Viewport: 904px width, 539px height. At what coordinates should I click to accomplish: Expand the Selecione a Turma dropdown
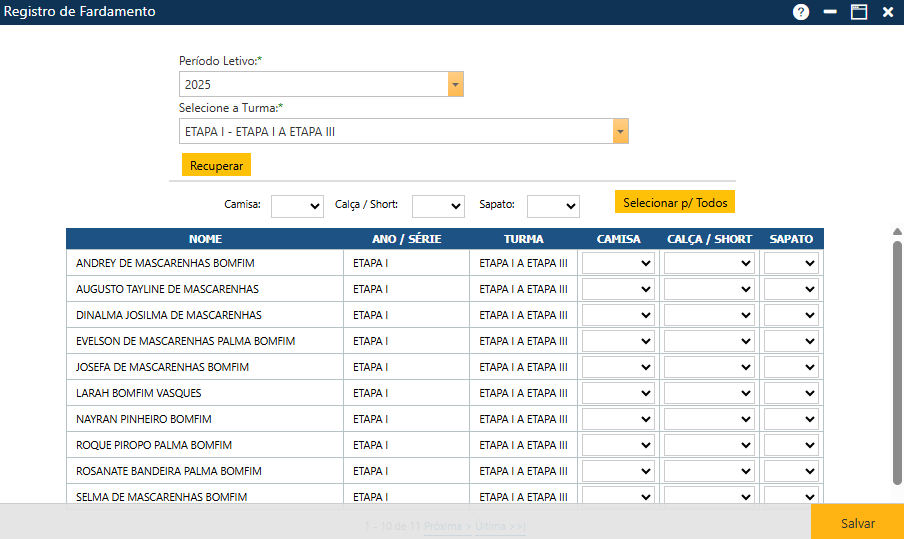[x=620, y=132]
